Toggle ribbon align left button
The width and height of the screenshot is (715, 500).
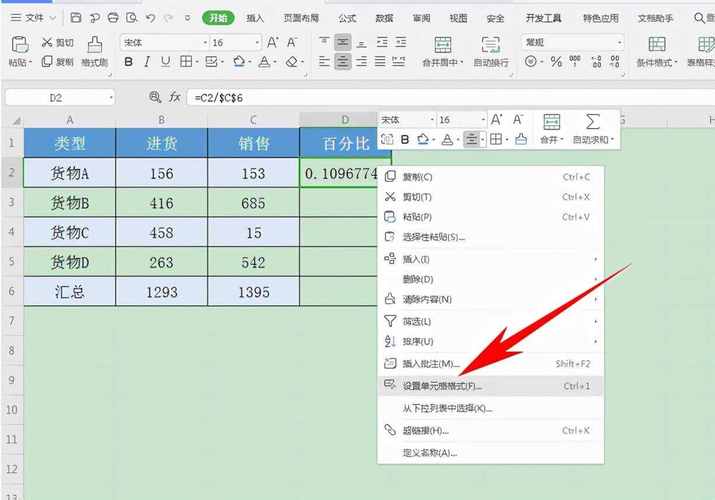click(x=324, y=61)
